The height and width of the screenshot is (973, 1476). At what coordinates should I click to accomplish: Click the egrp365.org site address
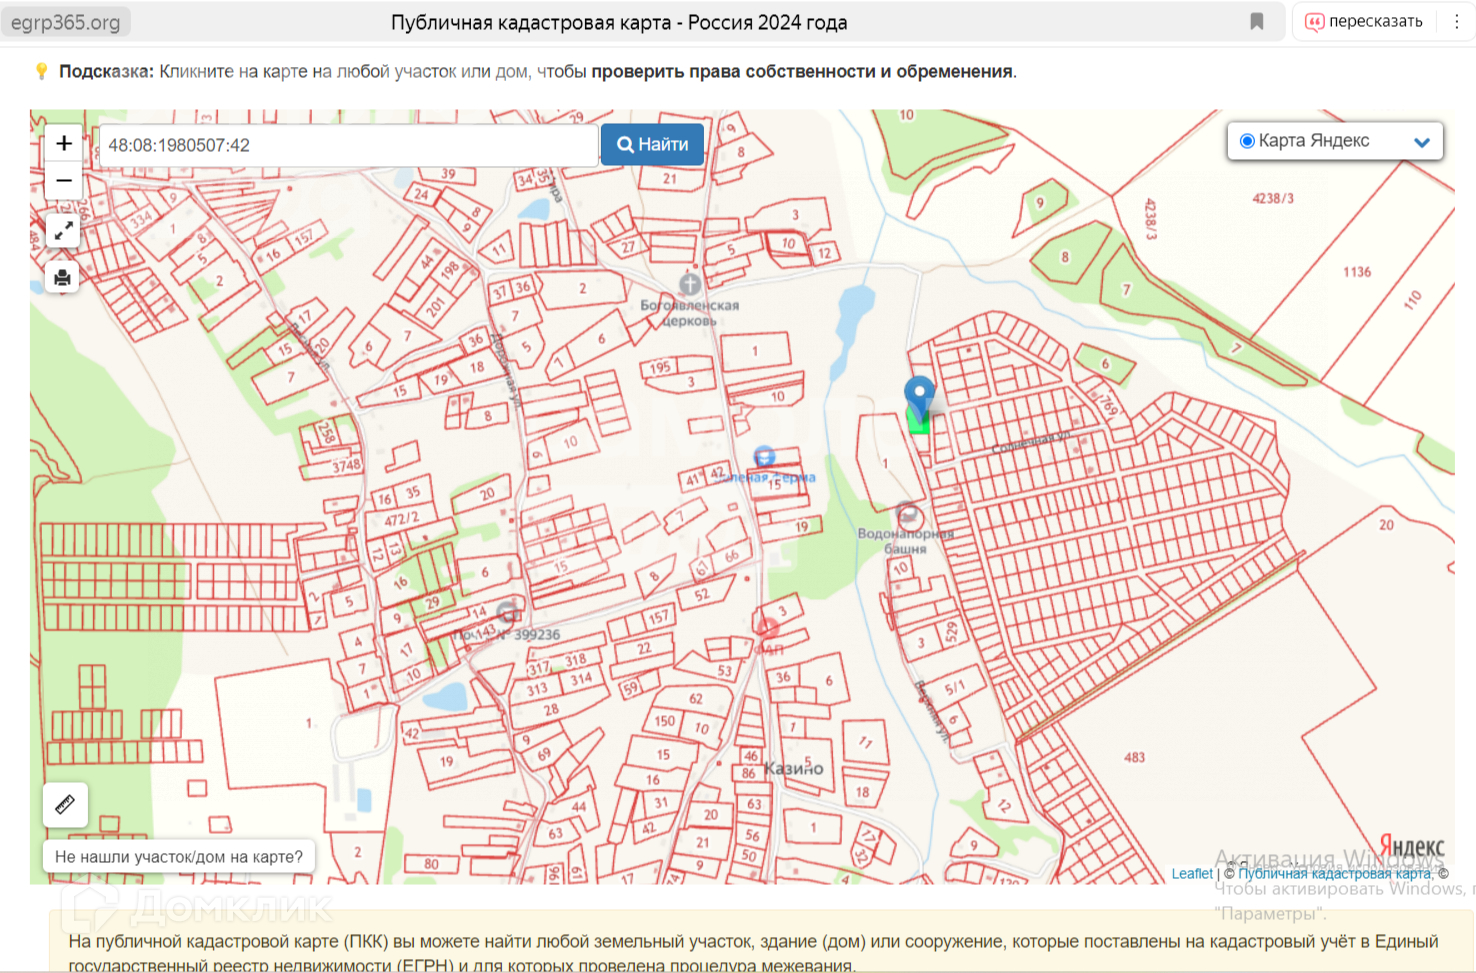[x=65, y=22]
